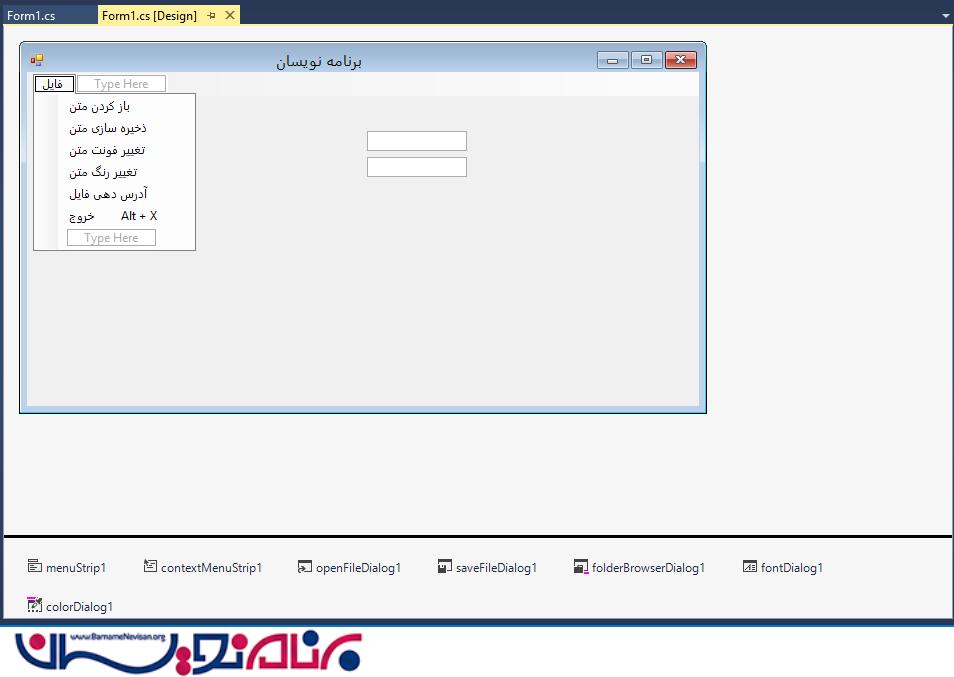
Task: Click the saveFileDialog1 component icon
Action: (x=445, y=566)
